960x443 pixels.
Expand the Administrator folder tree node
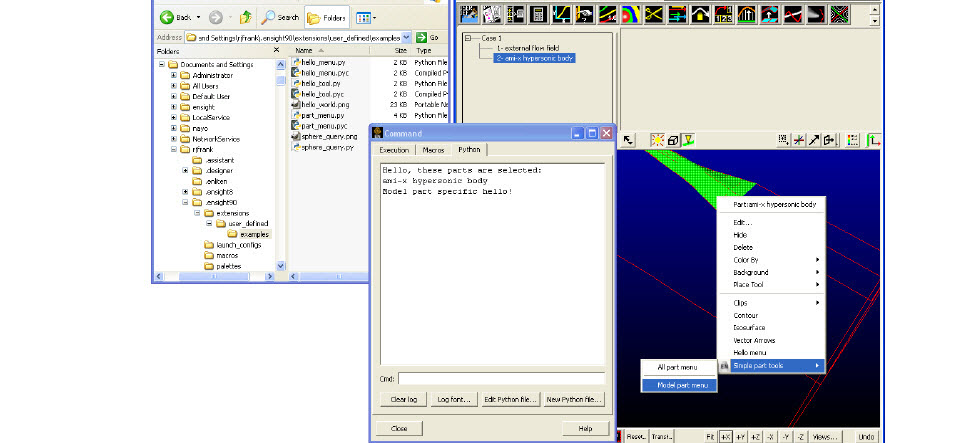pyautogui.click(x=174, y=75)
